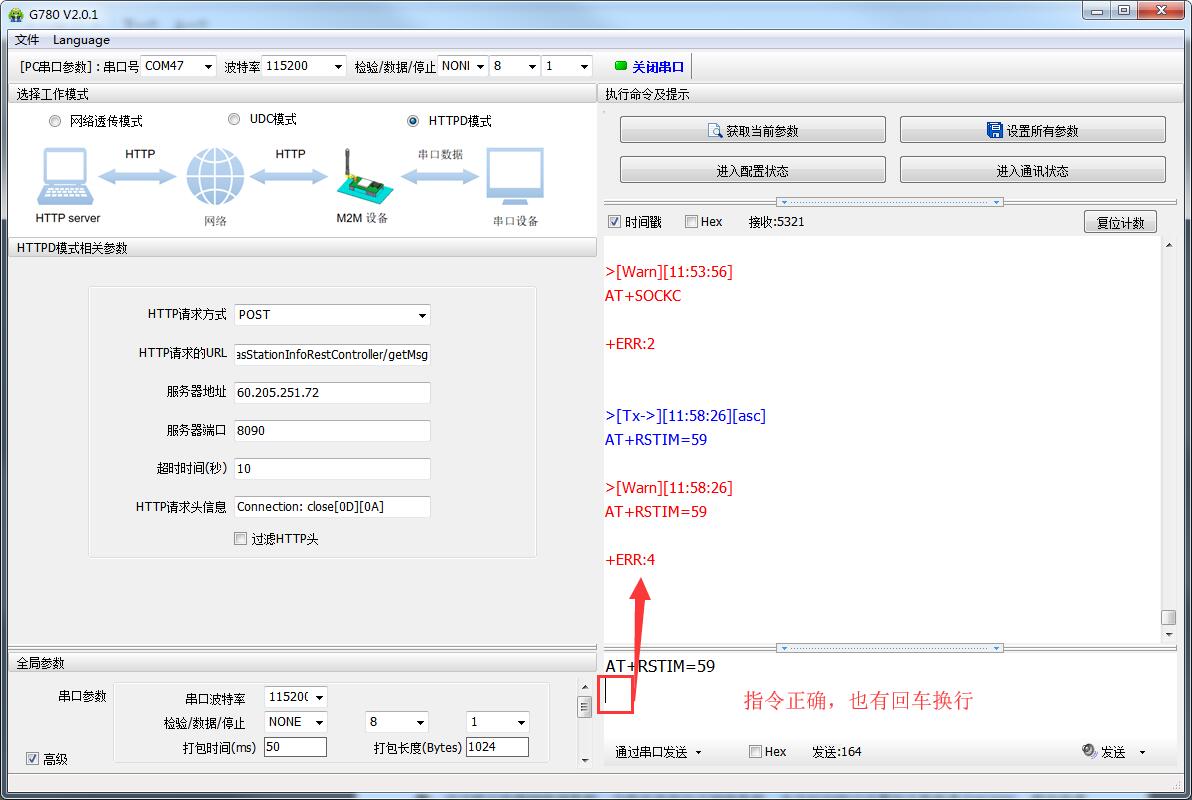Click the M2M device module icon
Viewport: 1192px width, 800px height.
point(360,178)
